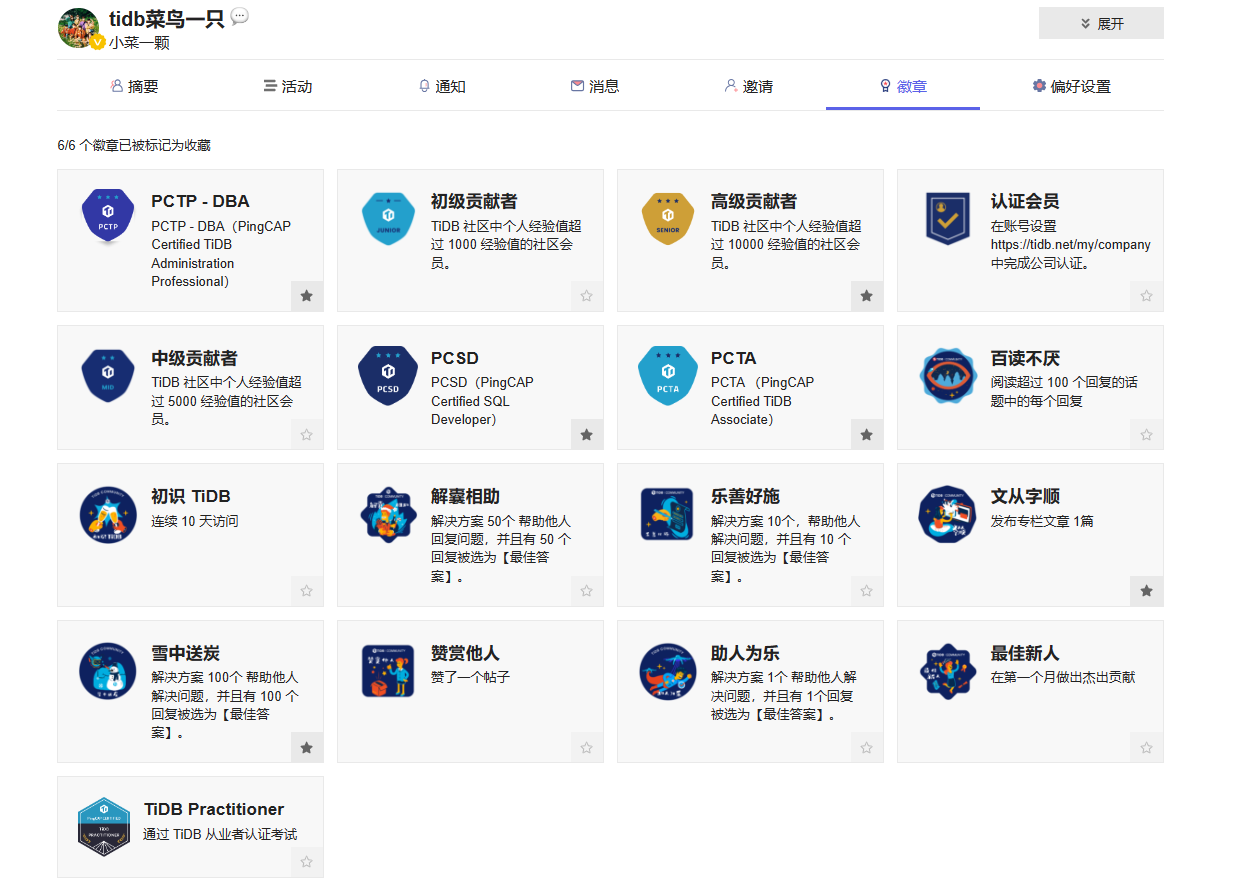This screenshot has width=1249, height=896.
Task: Open the 认证会员 shield badge icon
Action: point(947,217)
